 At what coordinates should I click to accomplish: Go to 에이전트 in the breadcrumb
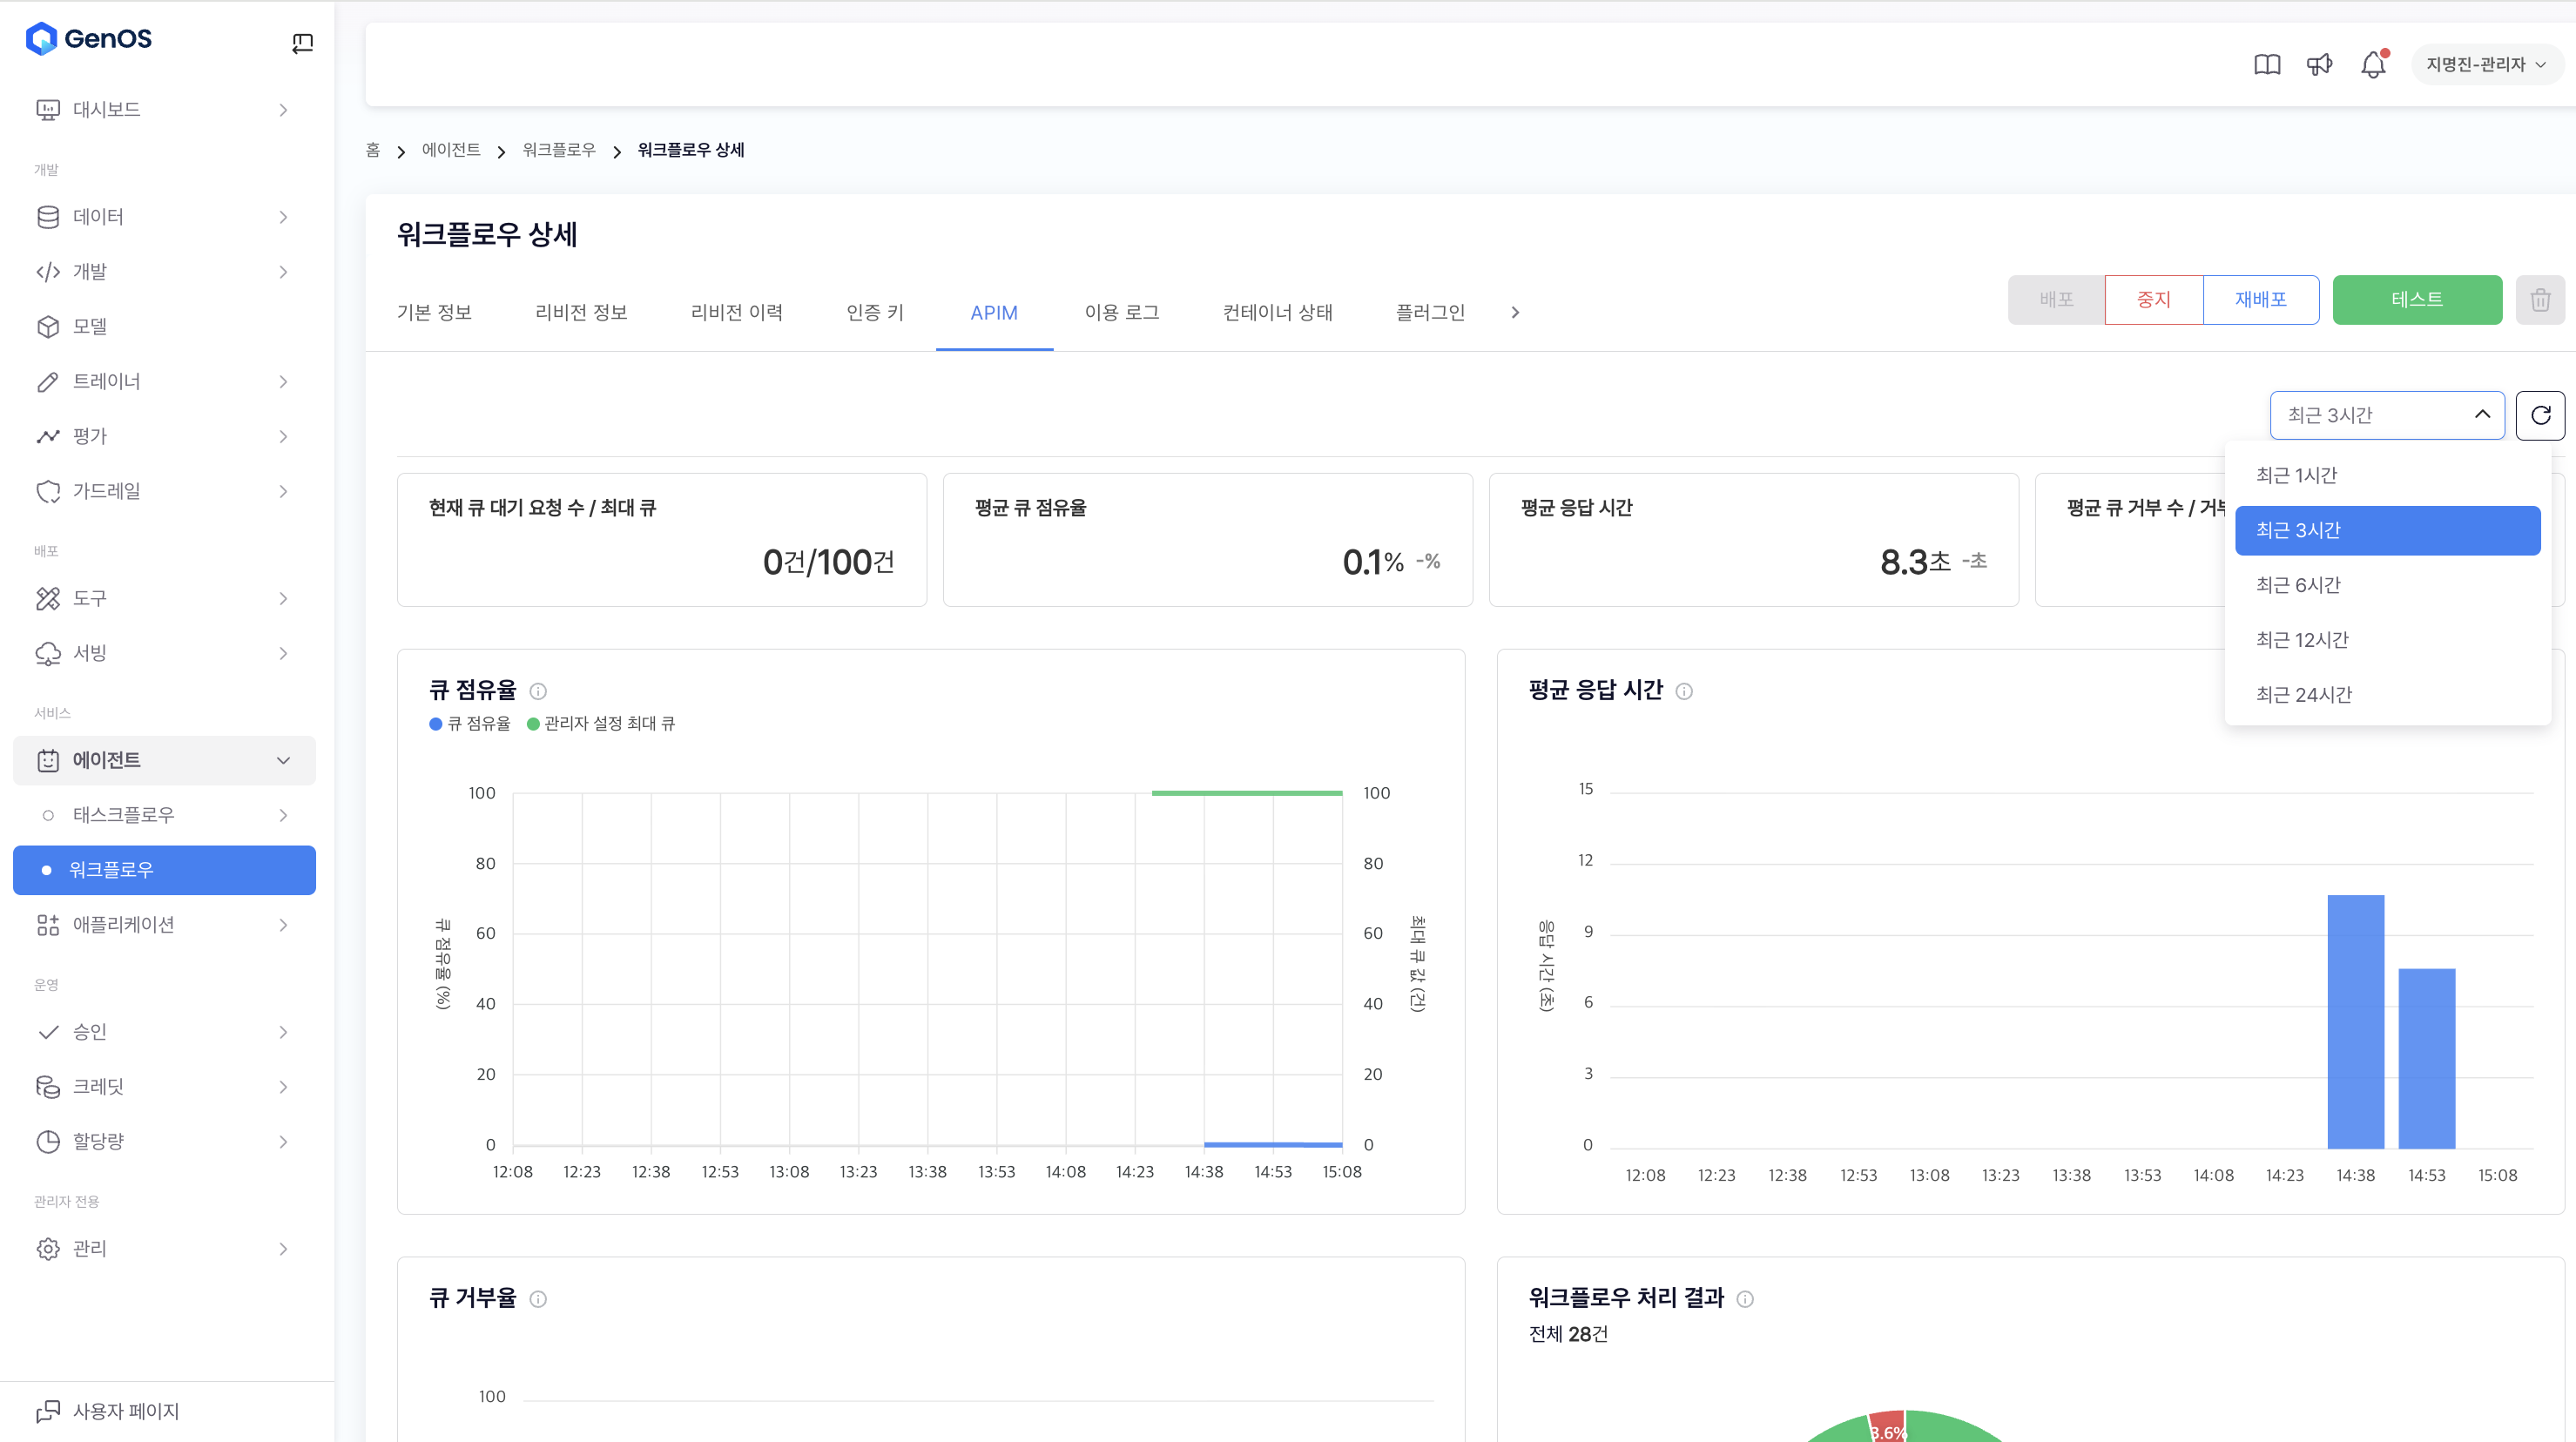(x=451, y=150)
